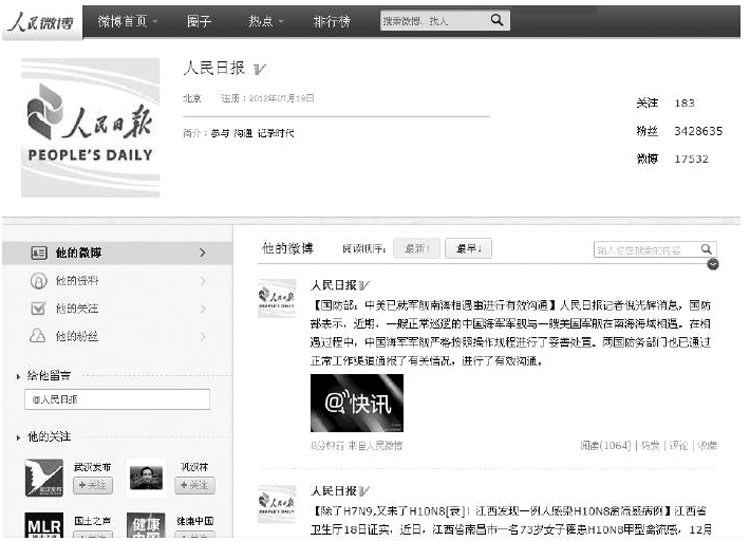Sort posts by 最早

[x=468, y=249]
